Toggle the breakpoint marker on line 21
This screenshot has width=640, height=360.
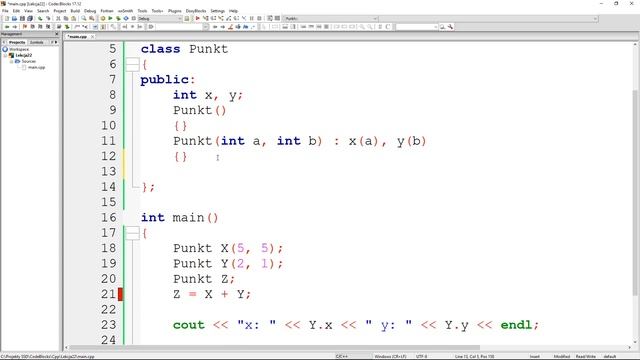coord(120,294)
